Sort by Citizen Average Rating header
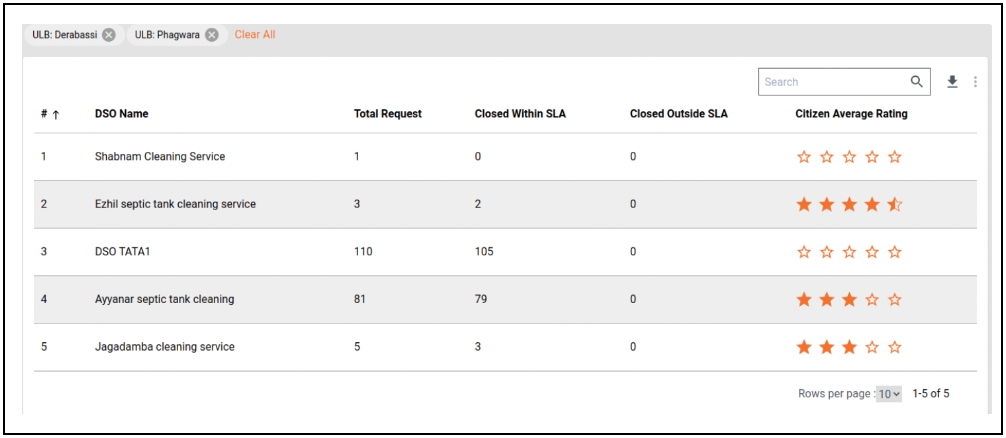Screen dimensions: 1006x438 pyautogui.click(x=851, y=114)
